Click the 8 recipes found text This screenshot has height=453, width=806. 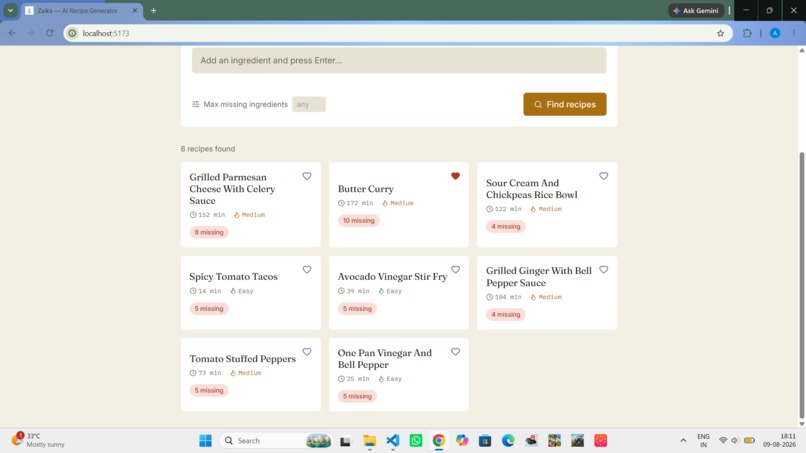click(208, 149)
